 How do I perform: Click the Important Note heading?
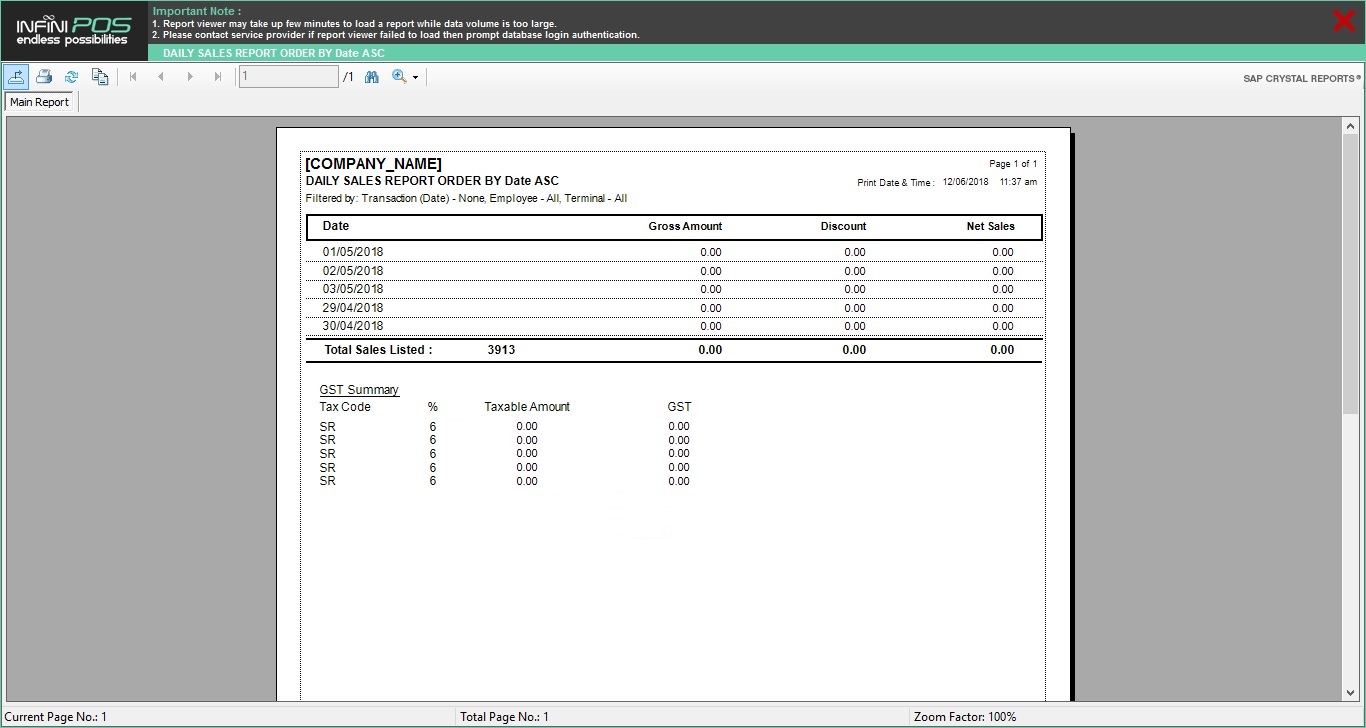point(197,11)
